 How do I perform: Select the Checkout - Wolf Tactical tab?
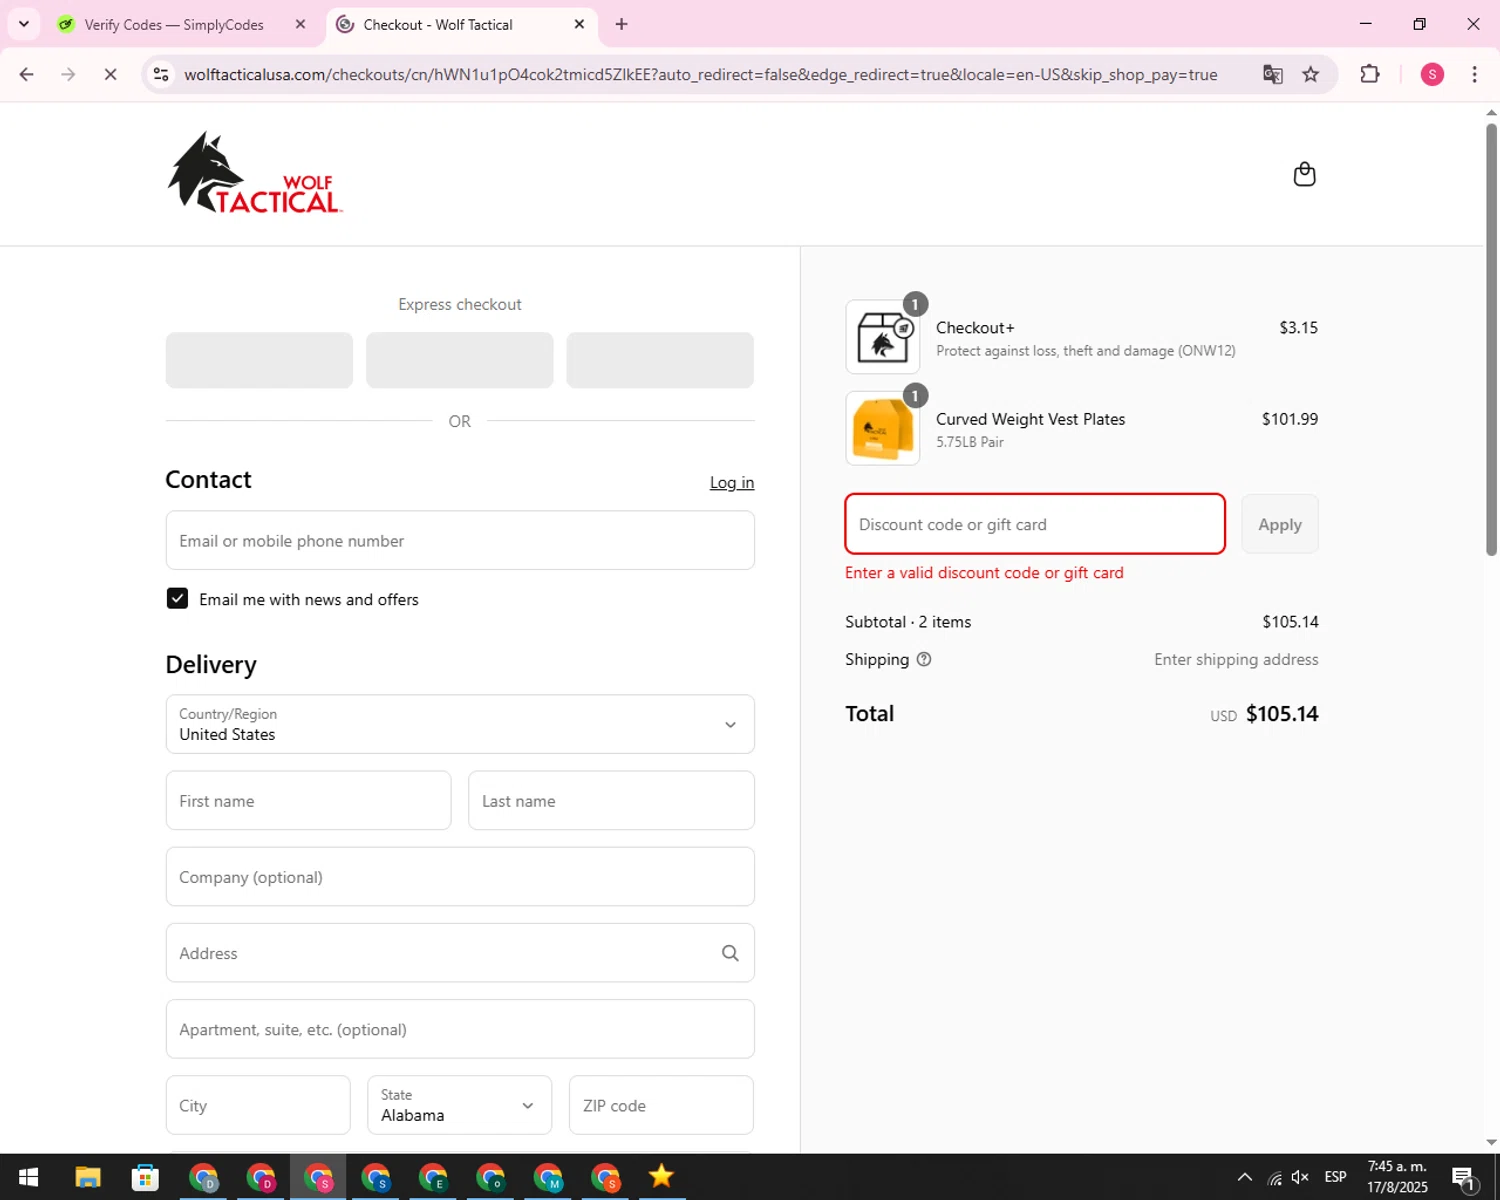tap(461, 24)
